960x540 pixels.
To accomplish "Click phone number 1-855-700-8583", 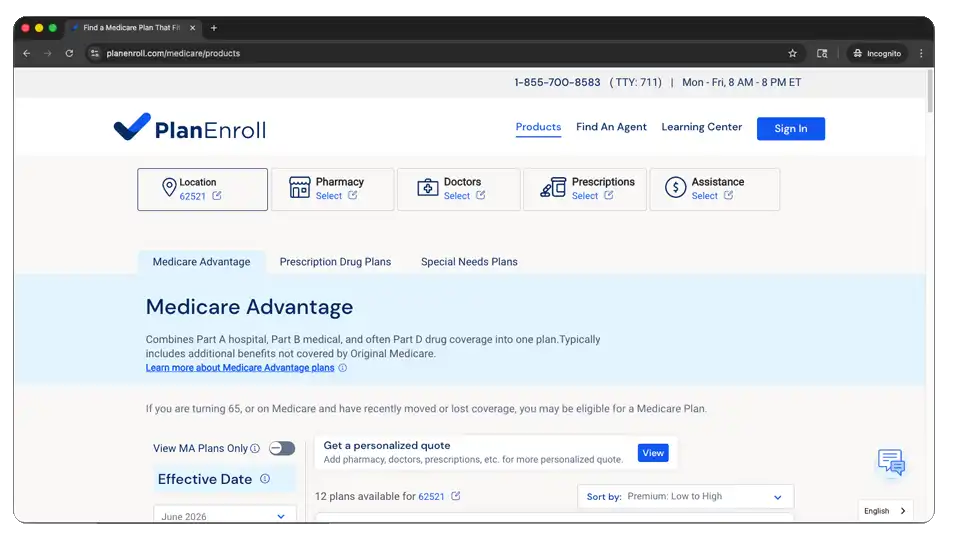I will tap(557, 82).
